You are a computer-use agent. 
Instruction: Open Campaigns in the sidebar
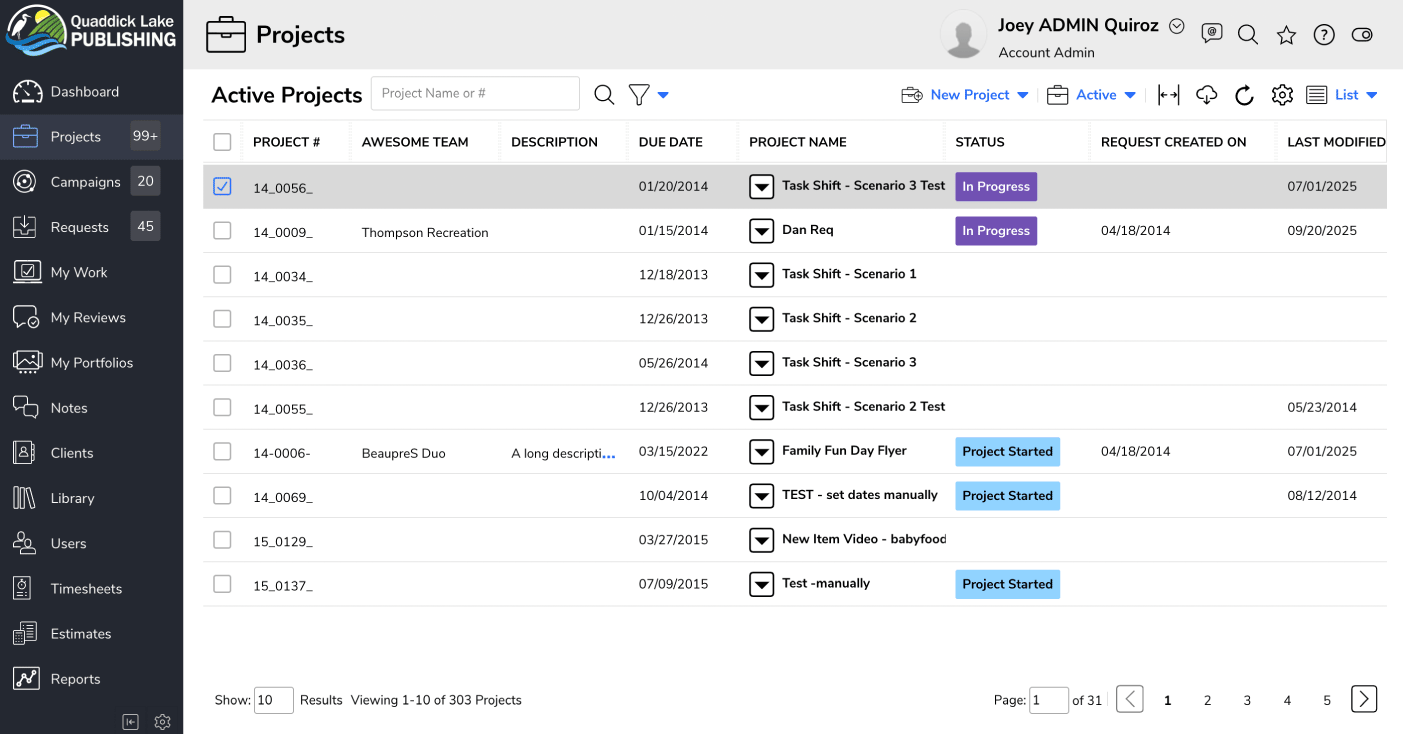pyautogui.click(x=85, y=182)
